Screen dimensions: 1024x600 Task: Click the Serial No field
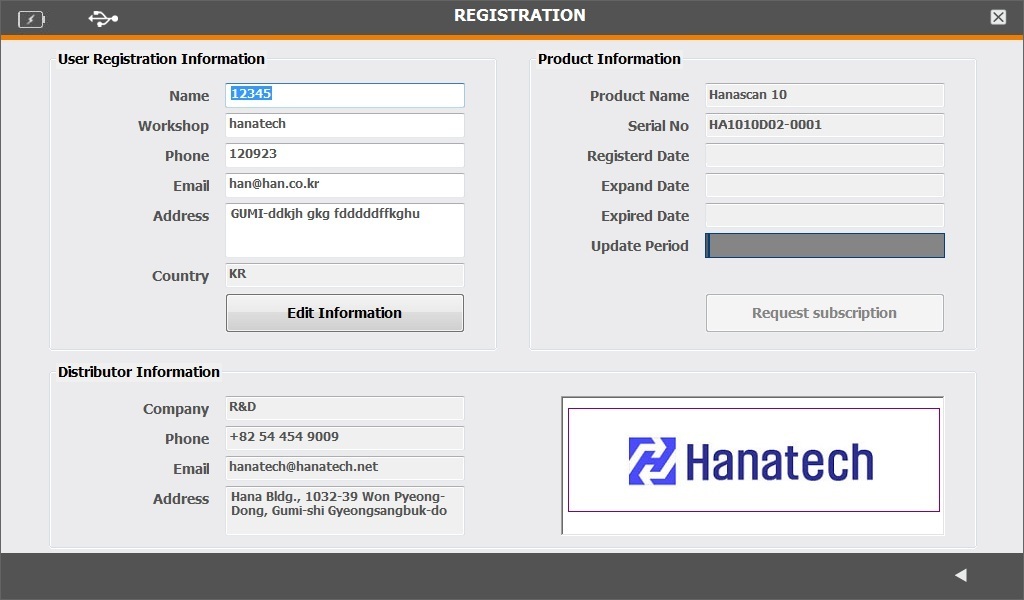tap(824, 126)
